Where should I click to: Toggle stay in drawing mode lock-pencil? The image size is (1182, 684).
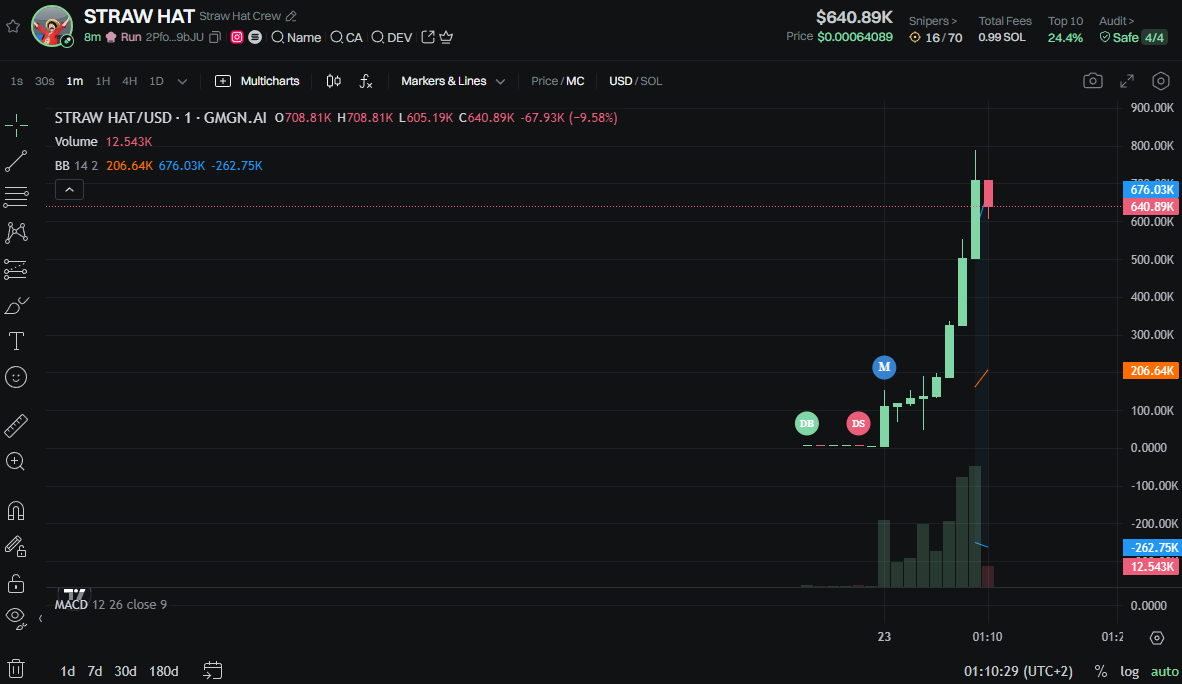pos(16,547)
